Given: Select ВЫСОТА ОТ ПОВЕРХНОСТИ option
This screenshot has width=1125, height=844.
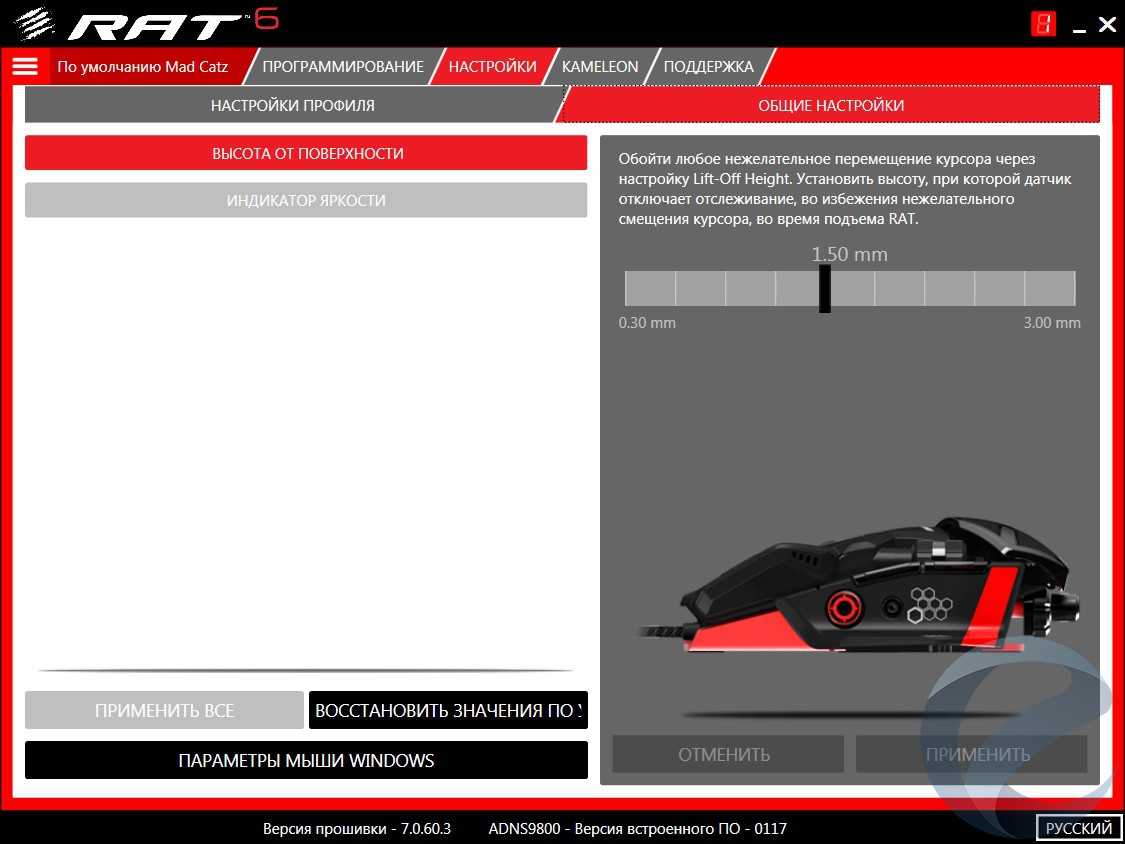Looking at the screenshot, I should coord(306,153).
